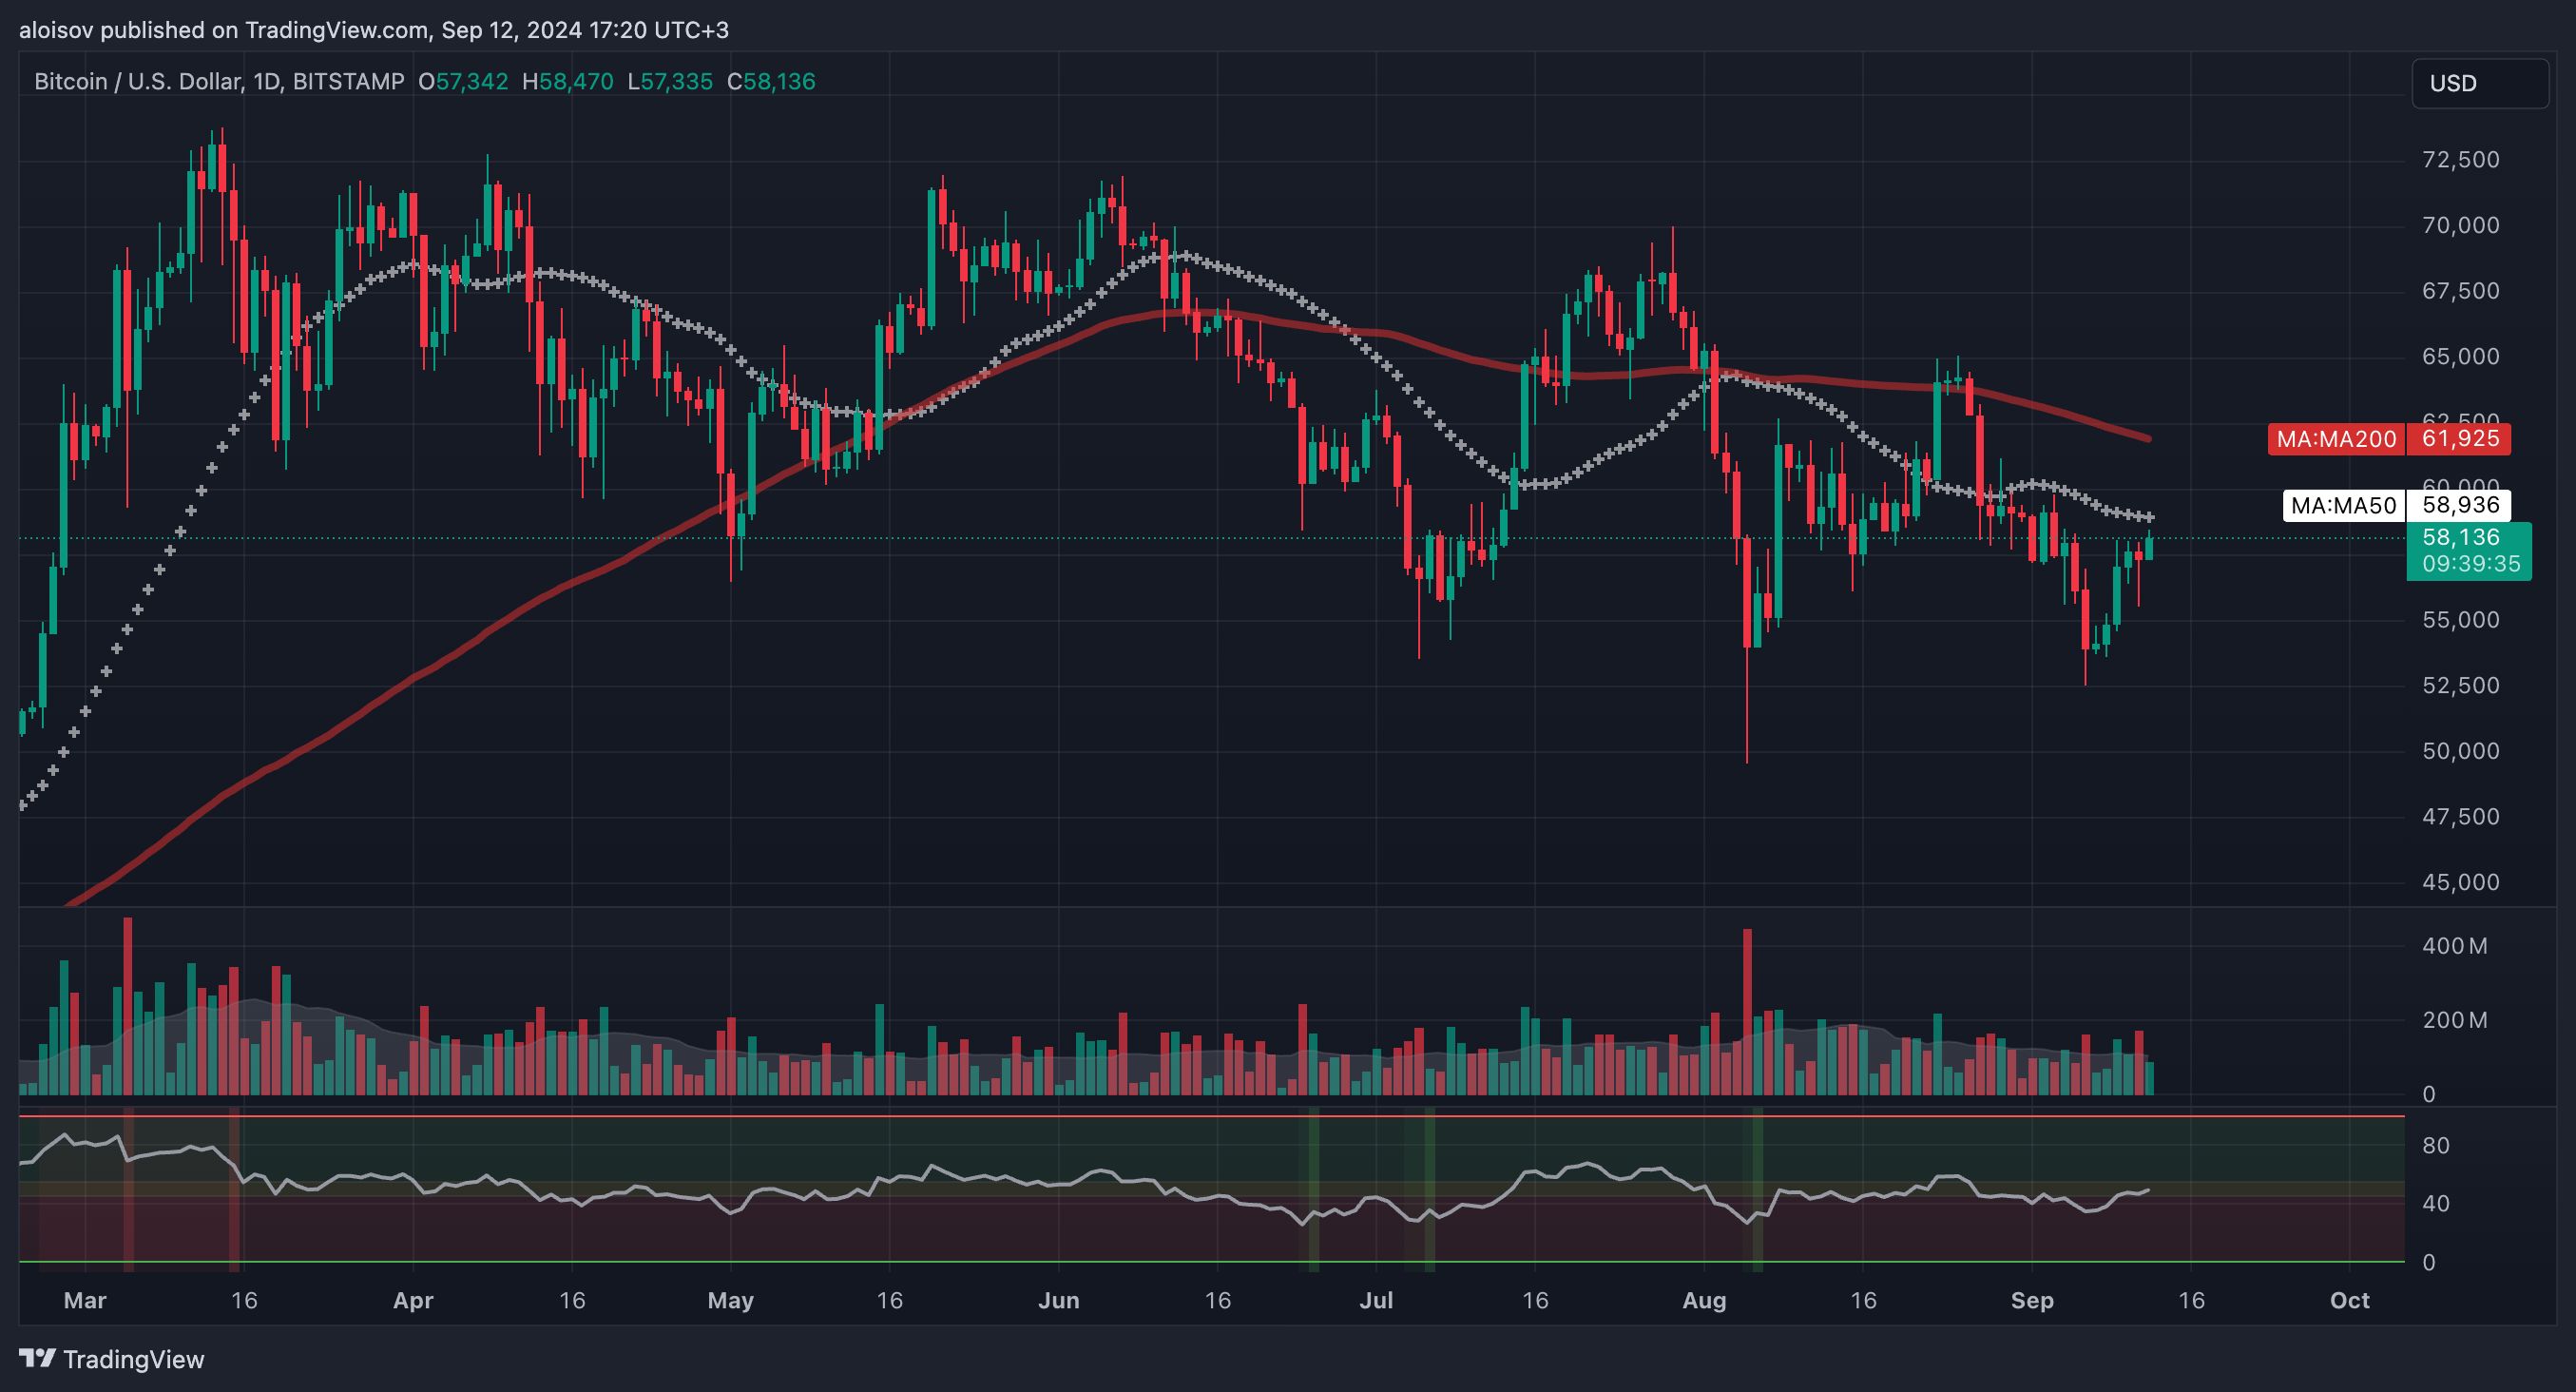This screenshot has height=1392, width=2576.
Task: Click the 72,500 level on the price scale
Action: (2460, 160)
